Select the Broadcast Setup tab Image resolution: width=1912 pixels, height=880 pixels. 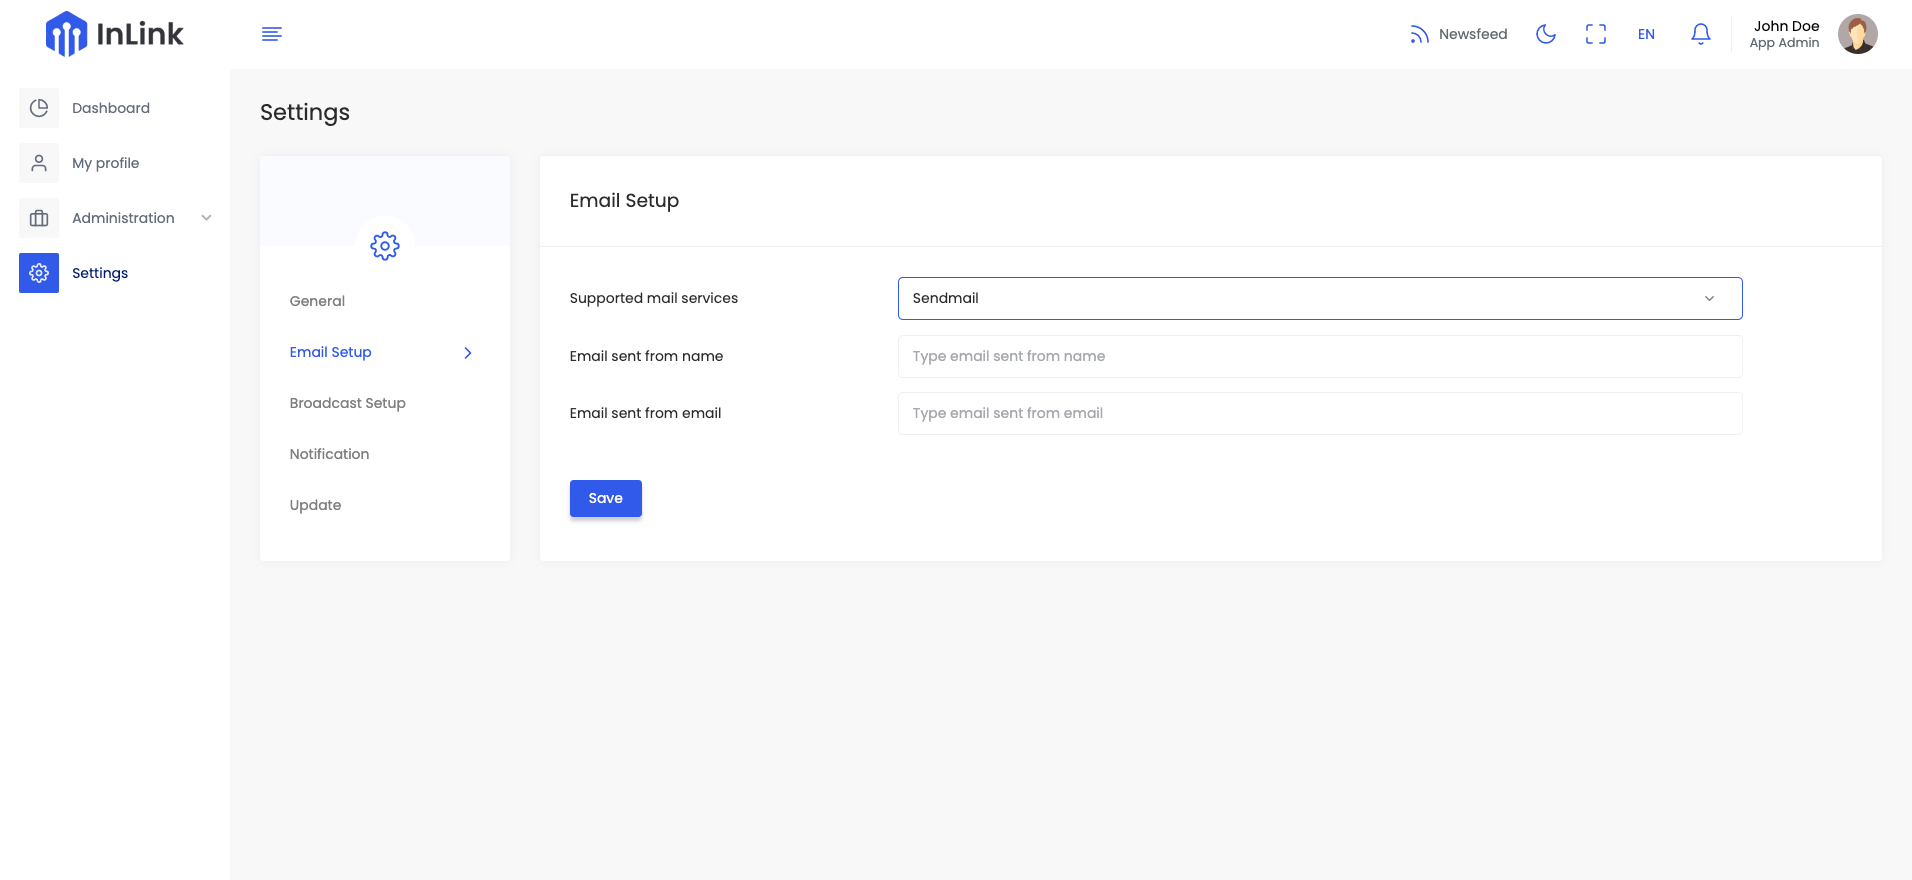347,403
